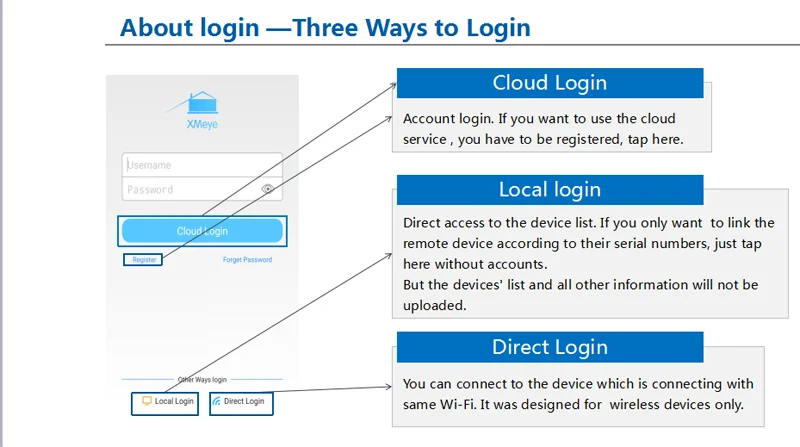Click the Direct Login blue header box
The height and width of the screenshot is (447, 800).
coord(550,347)
